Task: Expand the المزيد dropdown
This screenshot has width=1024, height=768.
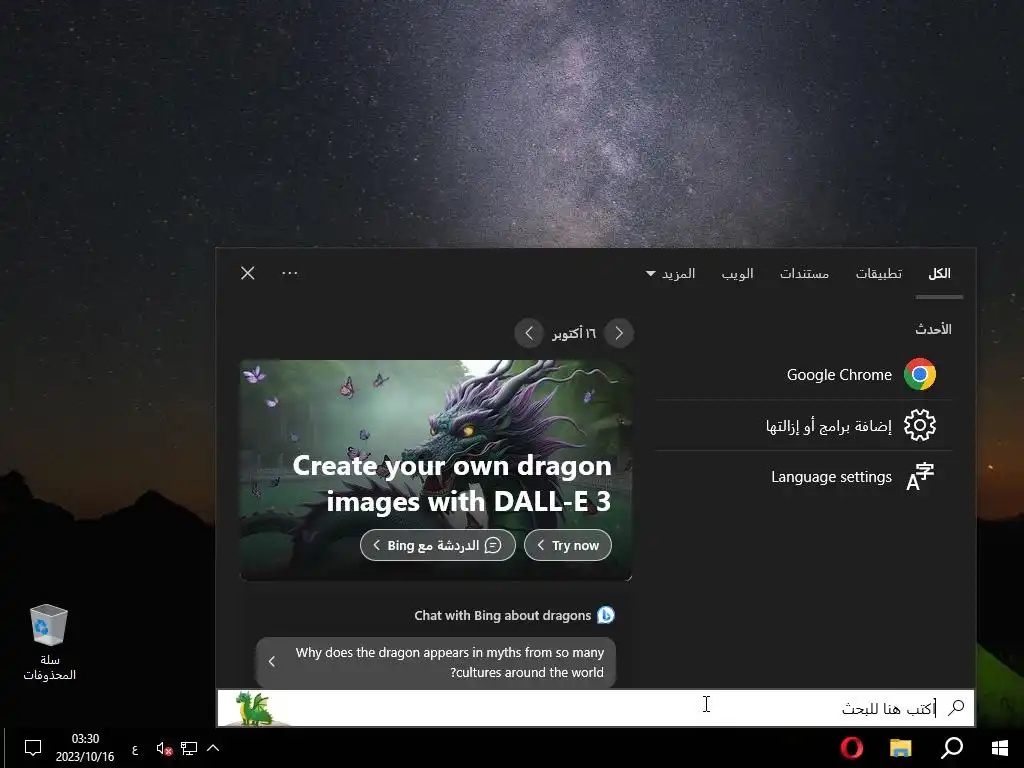Action: 671,274
